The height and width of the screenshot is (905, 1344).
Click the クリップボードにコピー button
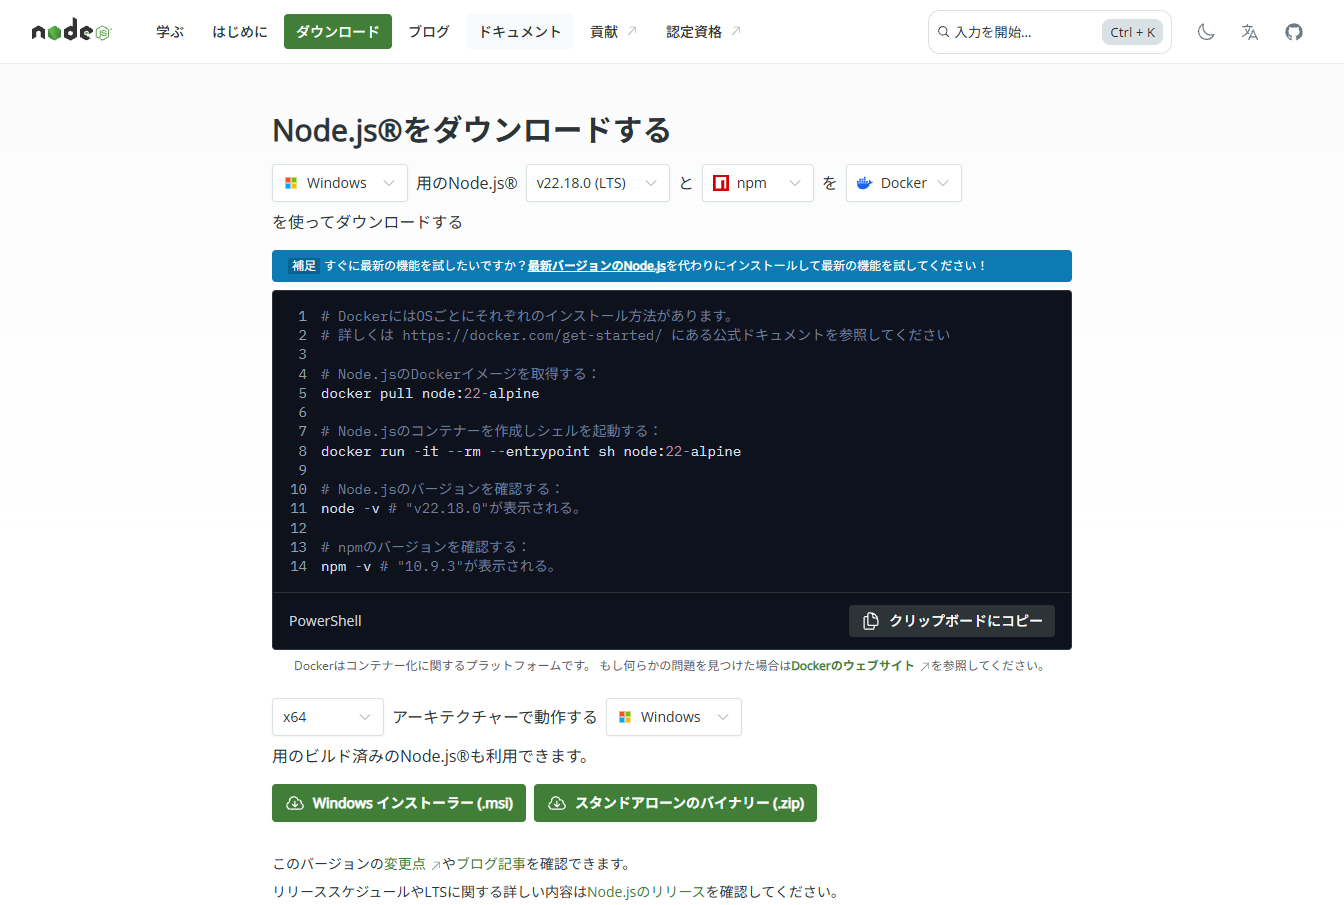coord(952,621)
